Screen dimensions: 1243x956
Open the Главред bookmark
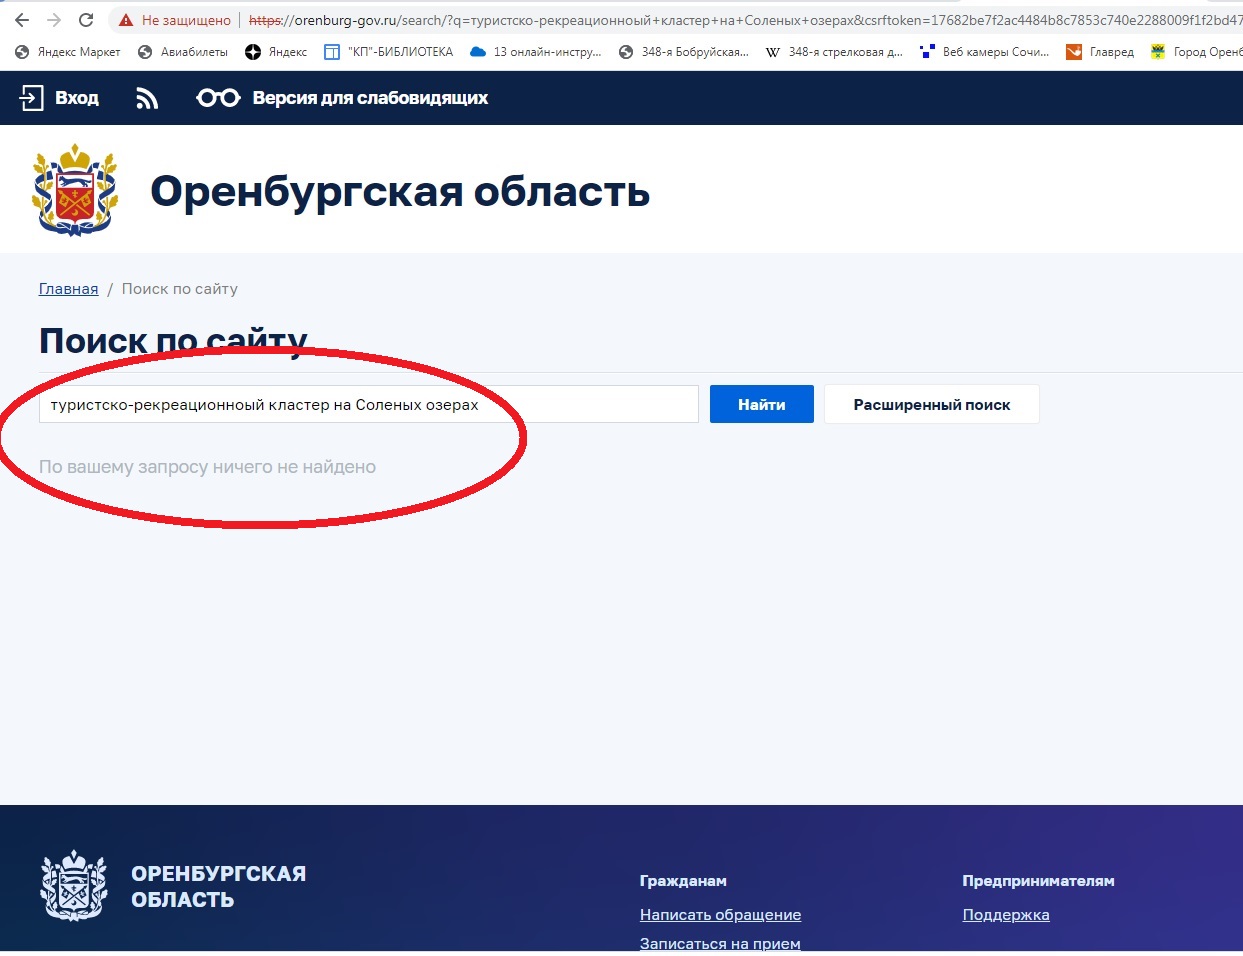click(x=1100, y=52)
